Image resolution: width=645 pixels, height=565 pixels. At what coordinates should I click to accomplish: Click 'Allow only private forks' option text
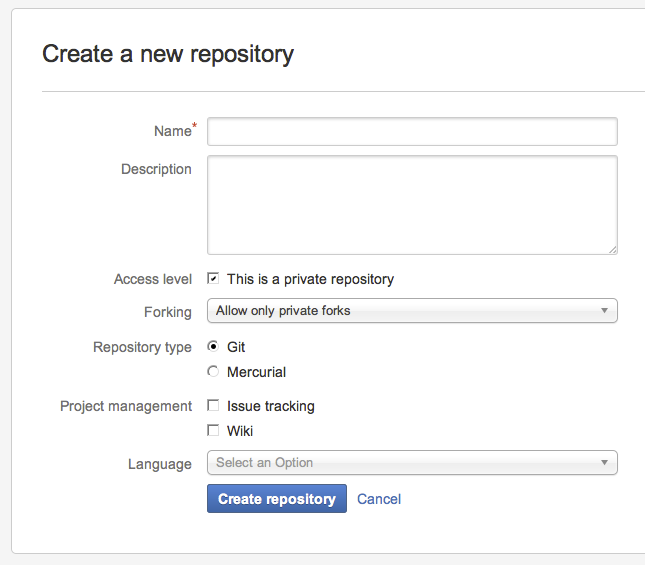(283, 310)
